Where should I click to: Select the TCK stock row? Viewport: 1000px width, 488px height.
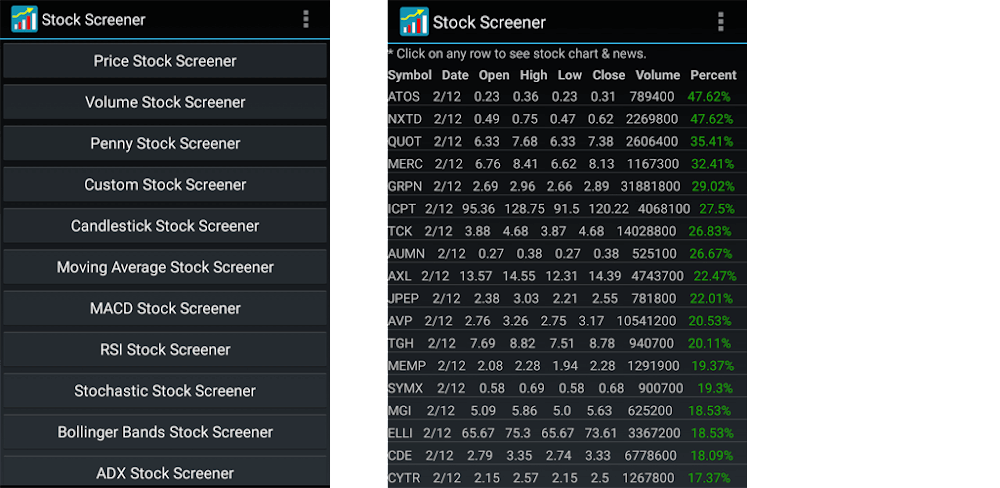(567, 231)
